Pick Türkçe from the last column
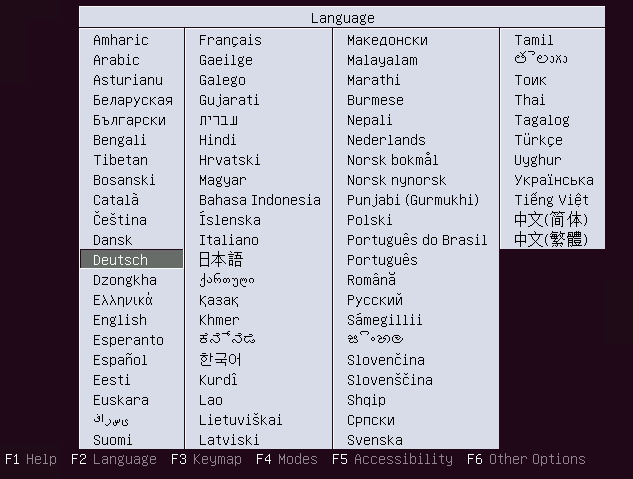 point(538,140)
